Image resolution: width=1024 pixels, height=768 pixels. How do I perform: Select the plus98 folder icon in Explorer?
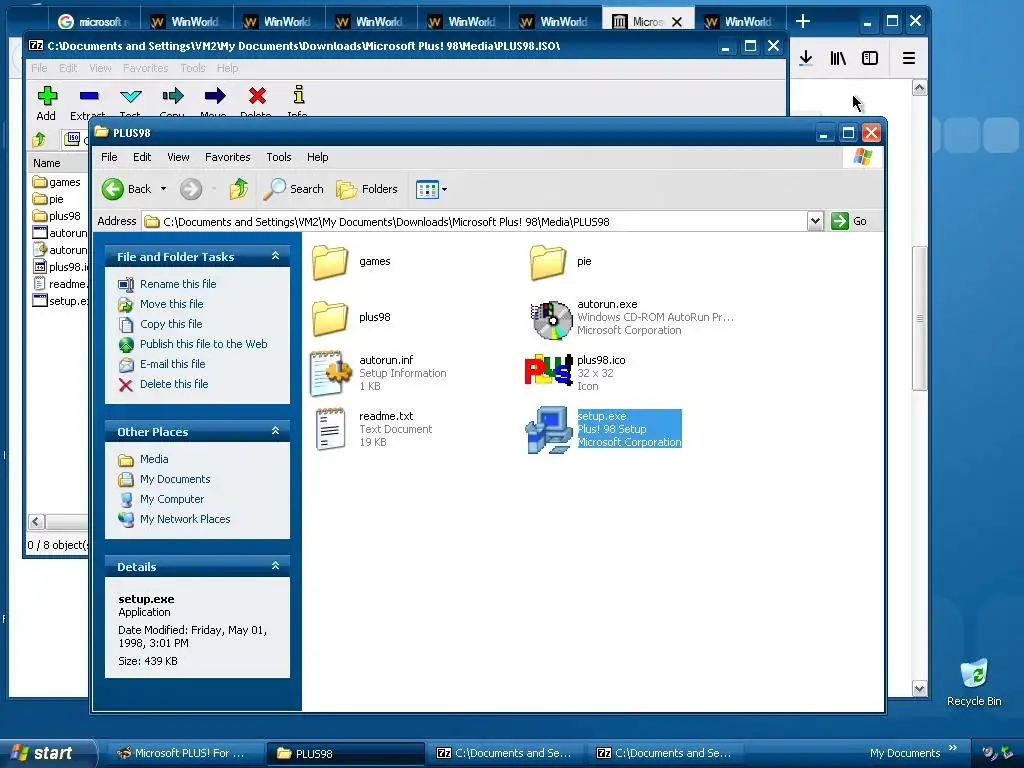330,317
